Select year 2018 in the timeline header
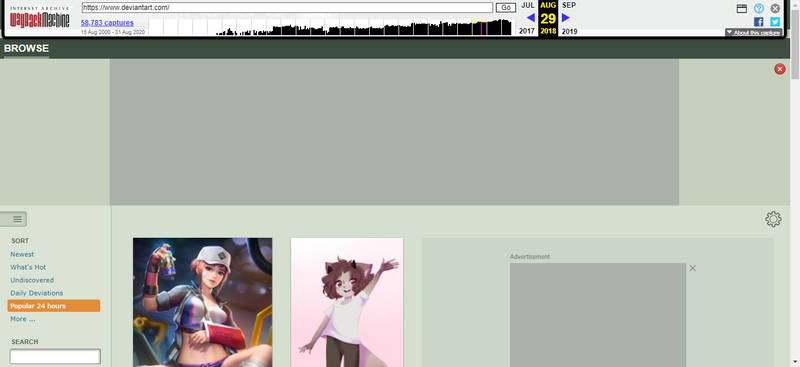The image size is (800, 367). (x=548, y=31)
